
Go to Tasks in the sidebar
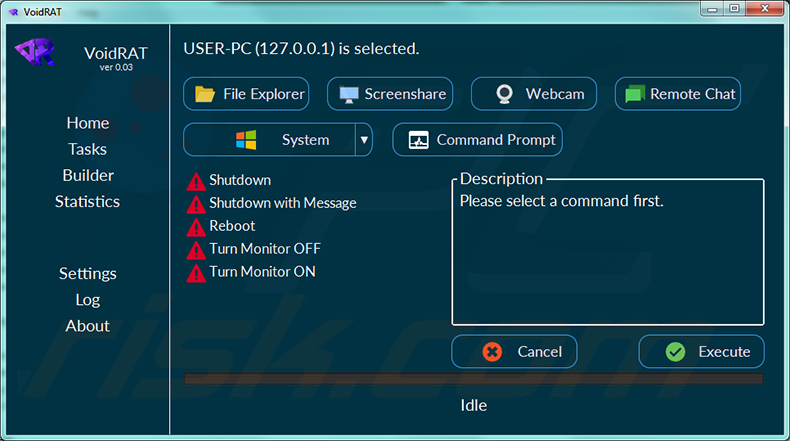coord(88,149)
